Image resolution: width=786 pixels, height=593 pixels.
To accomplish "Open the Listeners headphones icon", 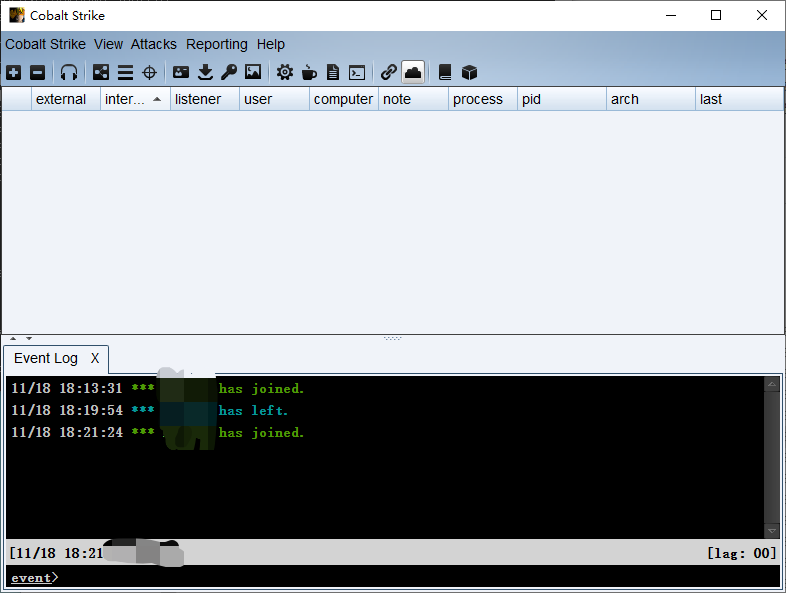I will click(69, 72).
